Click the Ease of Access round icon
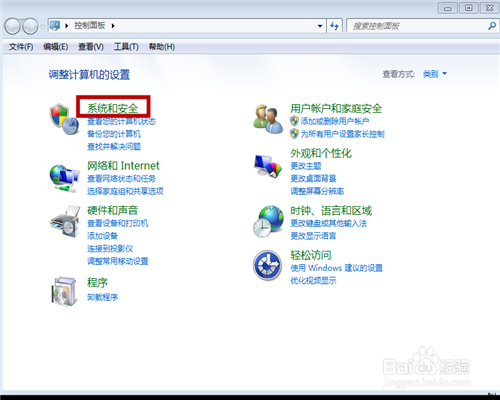The width and height of the screenshot is (500, 400). [x=267, y=265]
